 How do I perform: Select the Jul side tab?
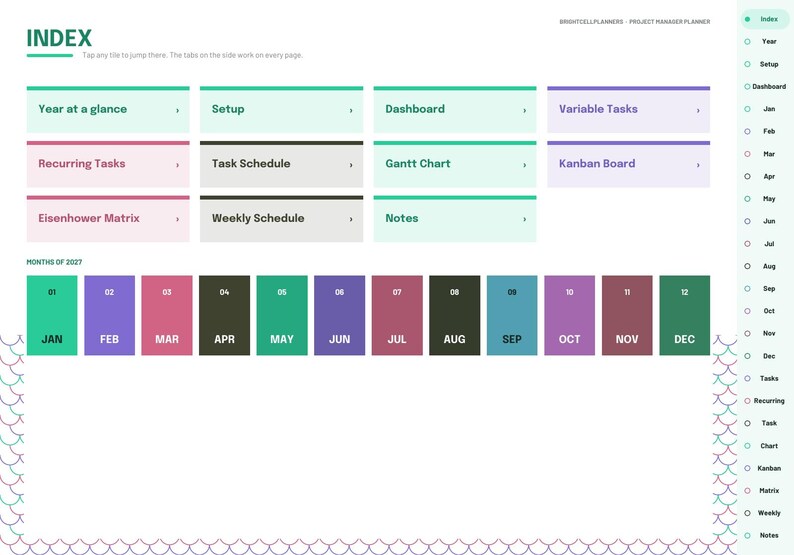click(x=765, y=244)
